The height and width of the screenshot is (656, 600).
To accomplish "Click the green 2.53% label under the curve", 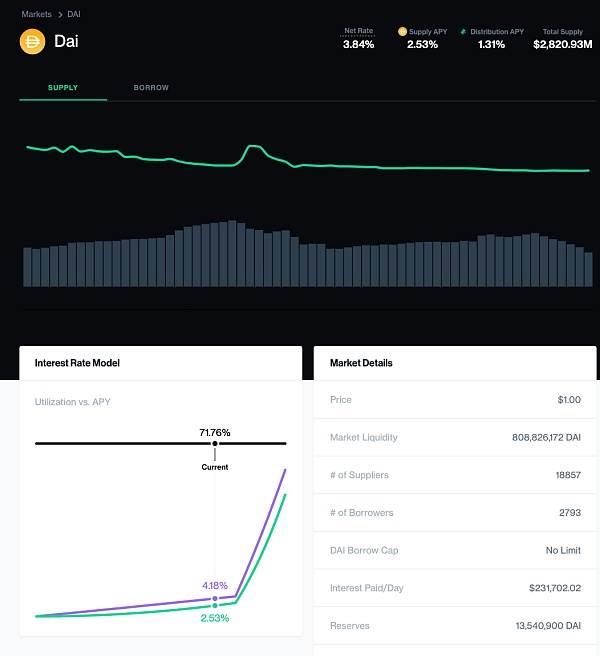I will click(x=215, y=618).
